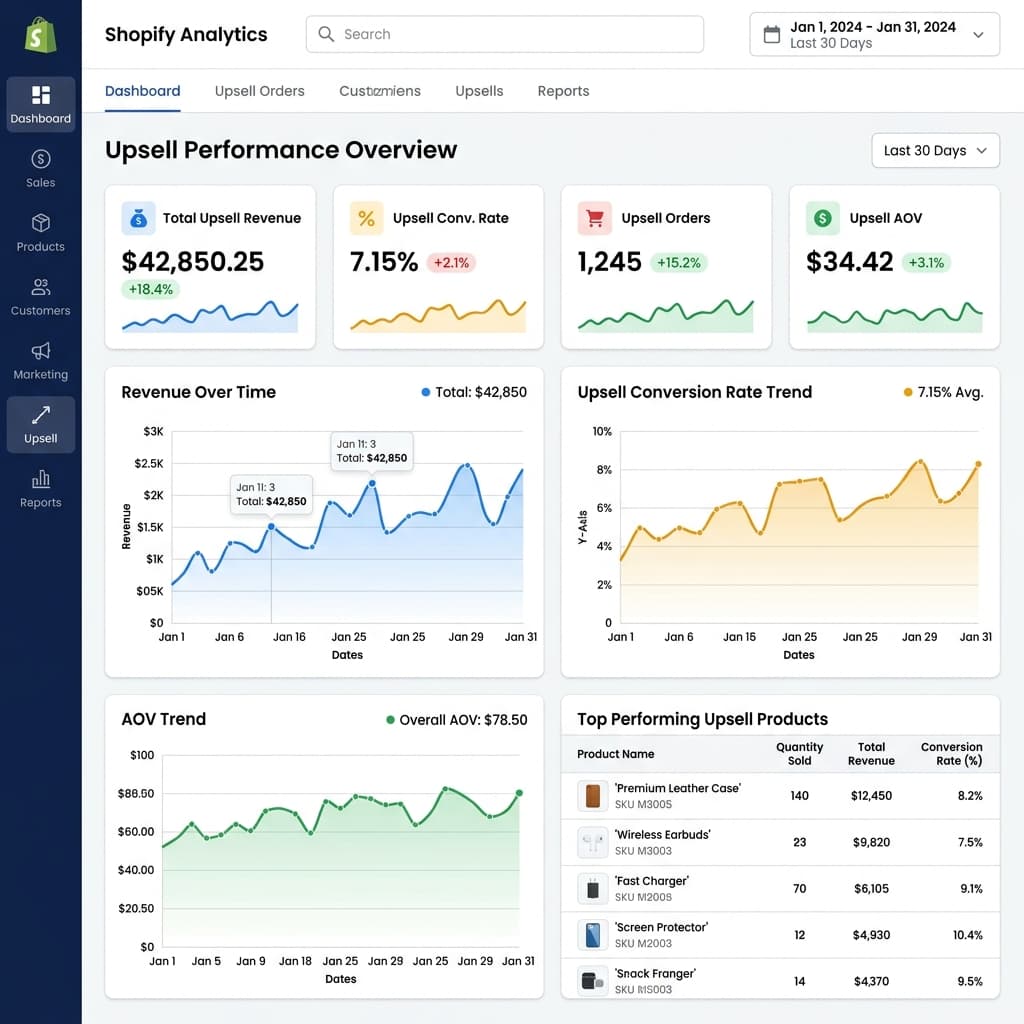The width and height of the screenshot is (1024, 1024).
Task: Click the AOV Trend chart title
Action: tap(163, 720)
